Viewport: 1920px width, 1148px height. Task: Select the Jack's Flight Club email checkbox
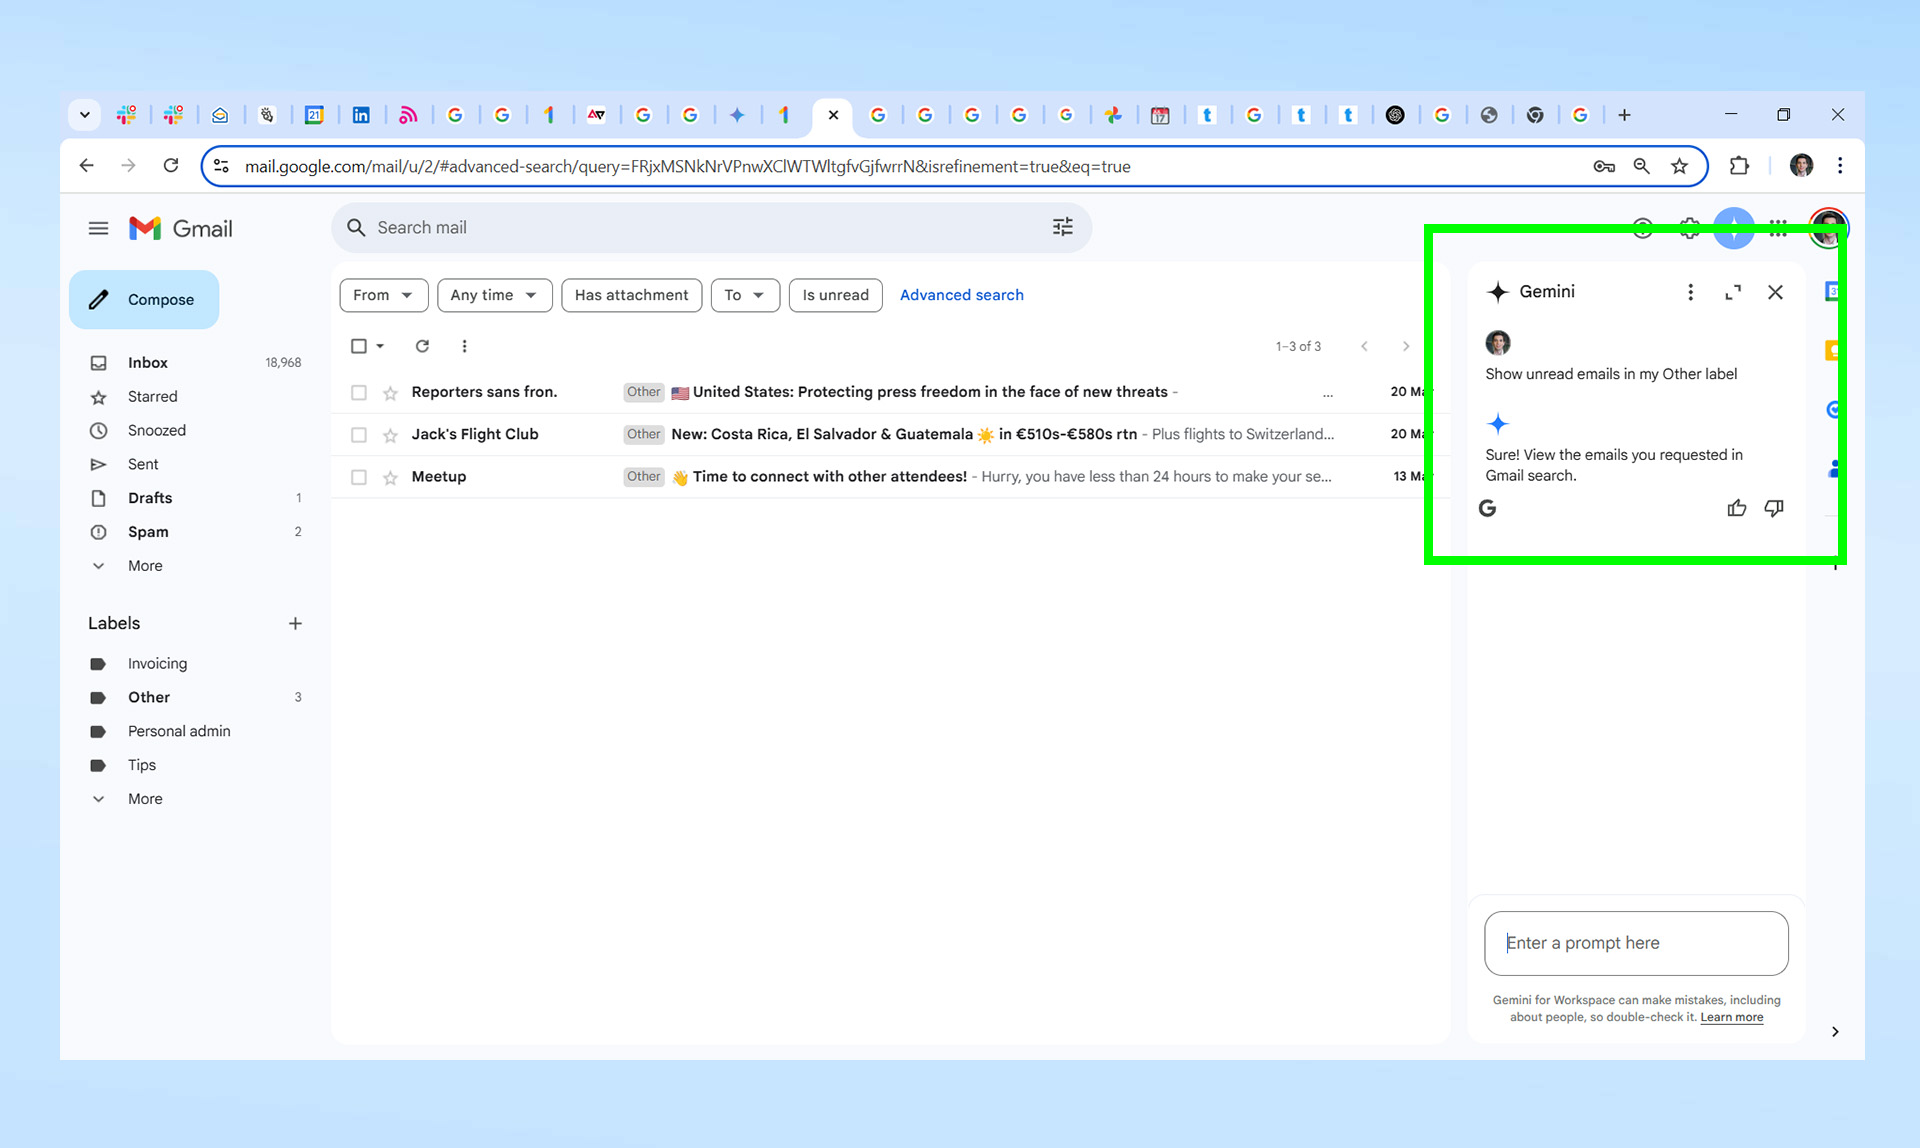358,435
